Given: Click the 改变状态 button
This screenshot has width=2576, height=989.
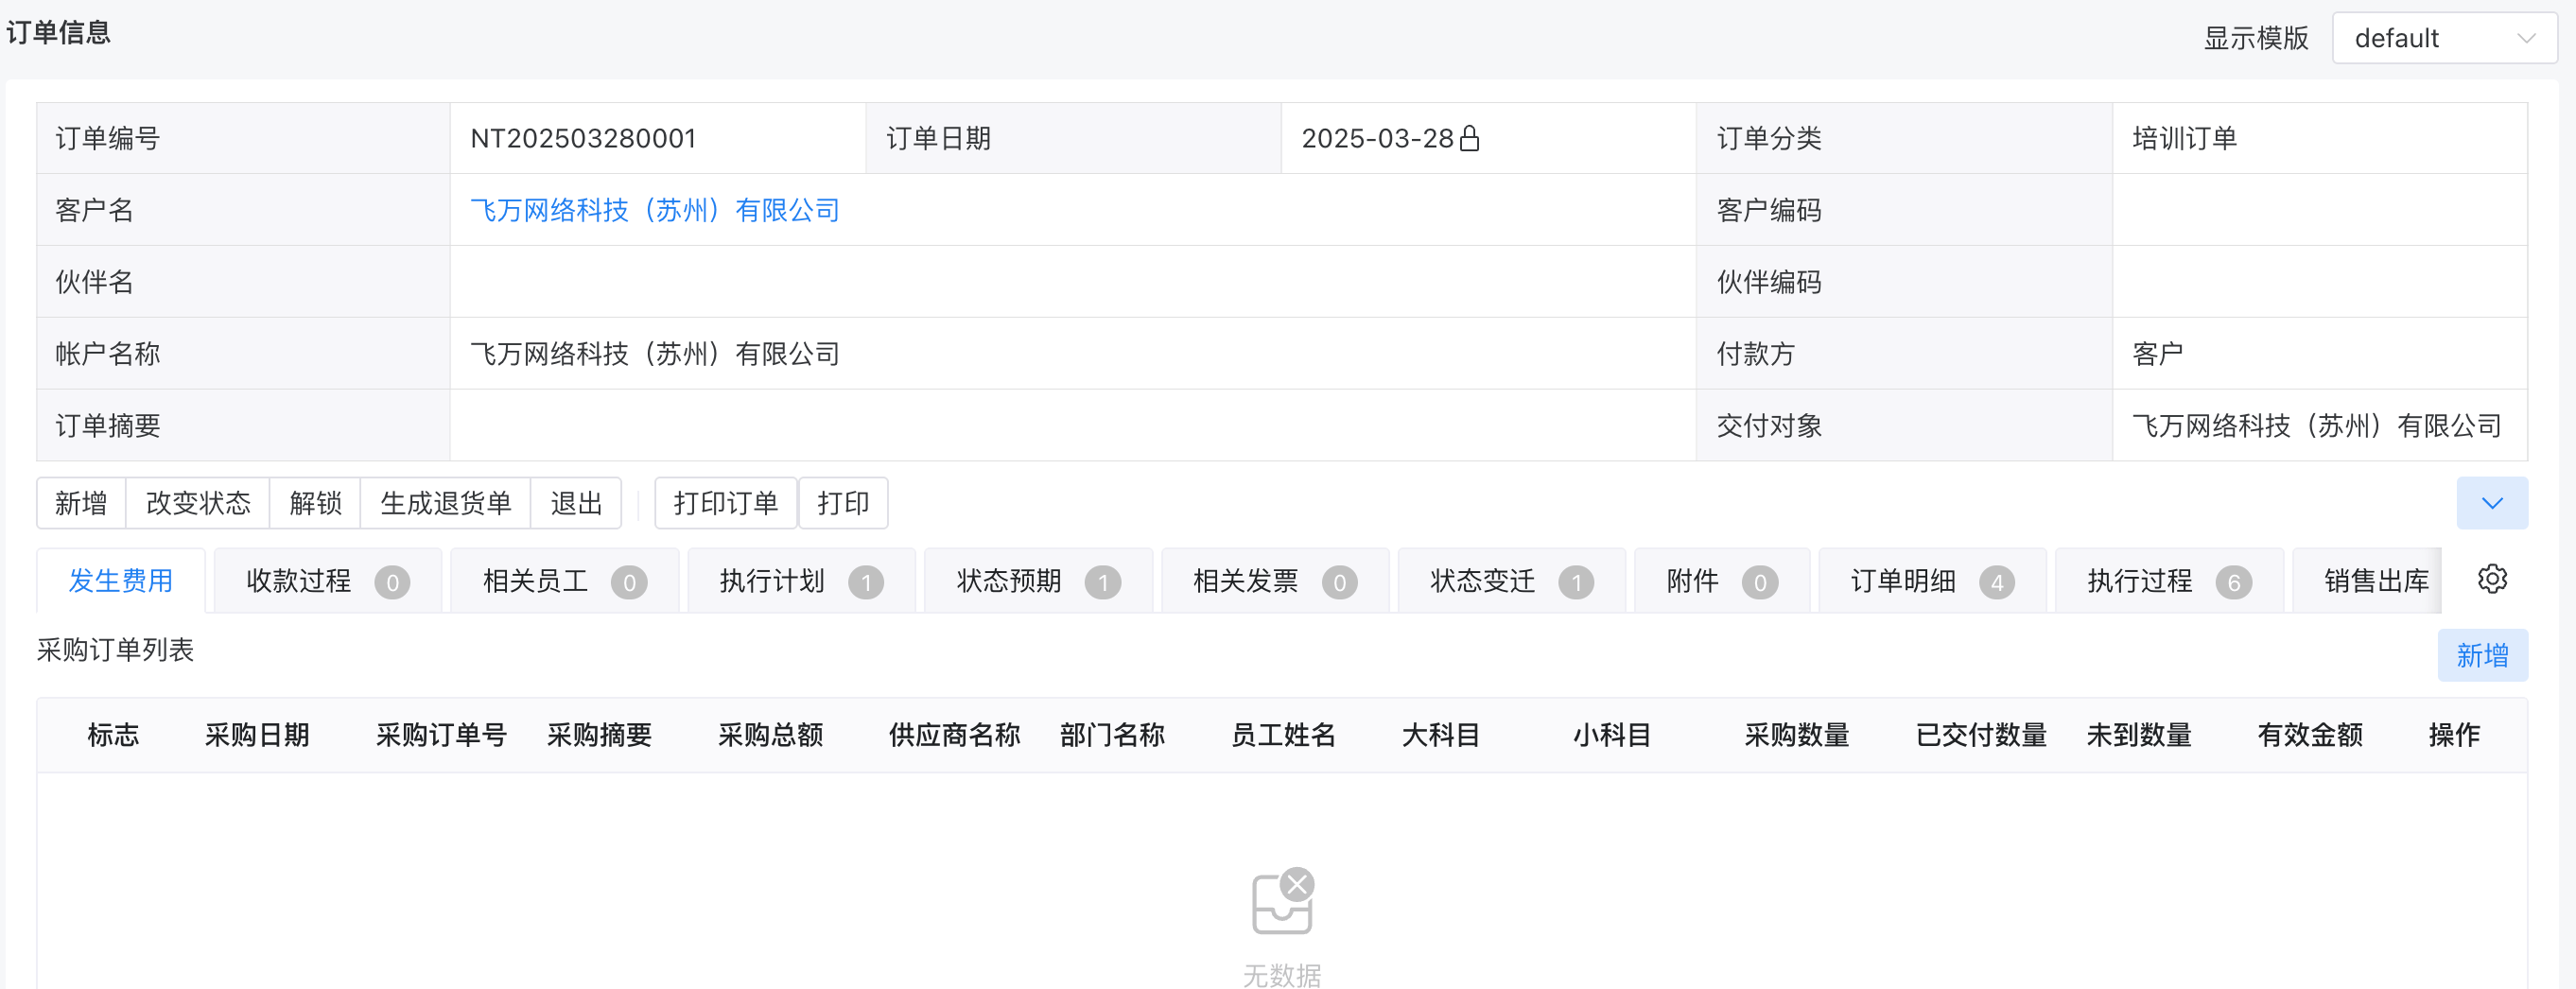Looking at the screenshot, I should [198, 503].
